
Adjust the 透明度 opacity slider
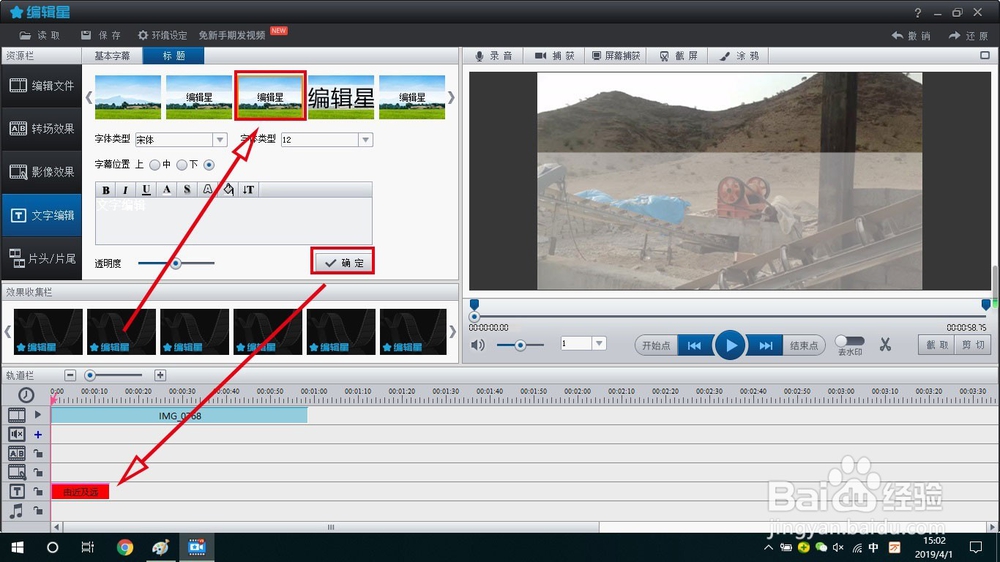point(176,263)
